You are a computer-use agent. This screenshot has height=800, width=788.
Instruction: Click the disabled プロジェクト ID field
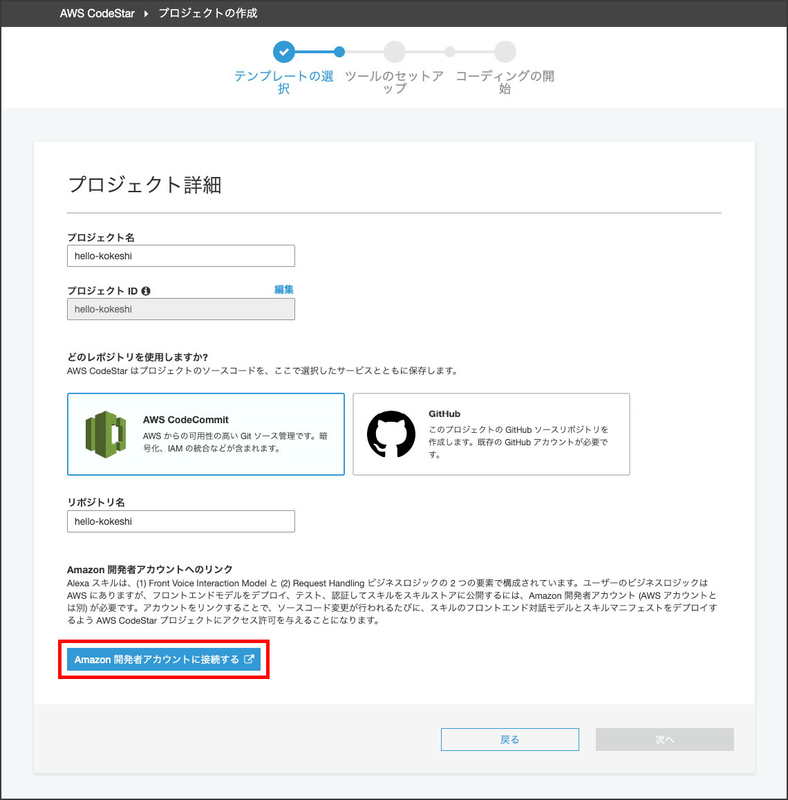pyautogui.click(x=181, y=309)
